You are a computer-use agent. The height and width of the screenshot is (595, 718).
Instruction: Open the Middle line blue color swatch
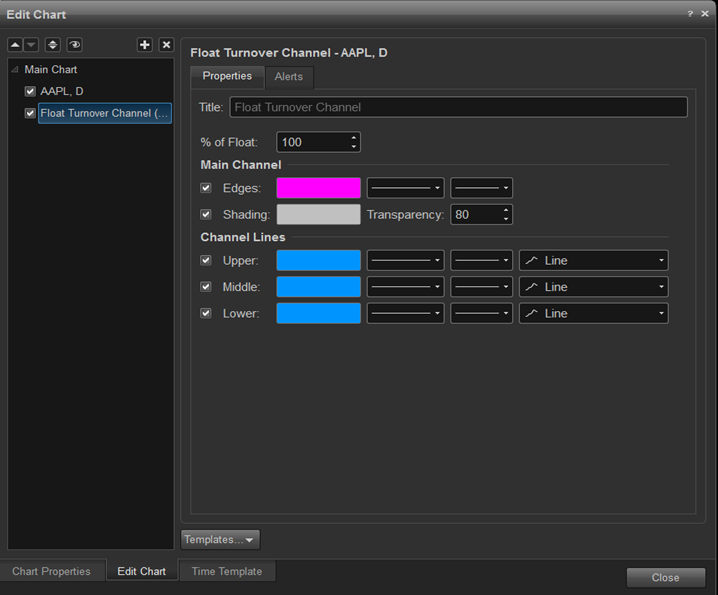pyautogui.click(x=318, y=287)
